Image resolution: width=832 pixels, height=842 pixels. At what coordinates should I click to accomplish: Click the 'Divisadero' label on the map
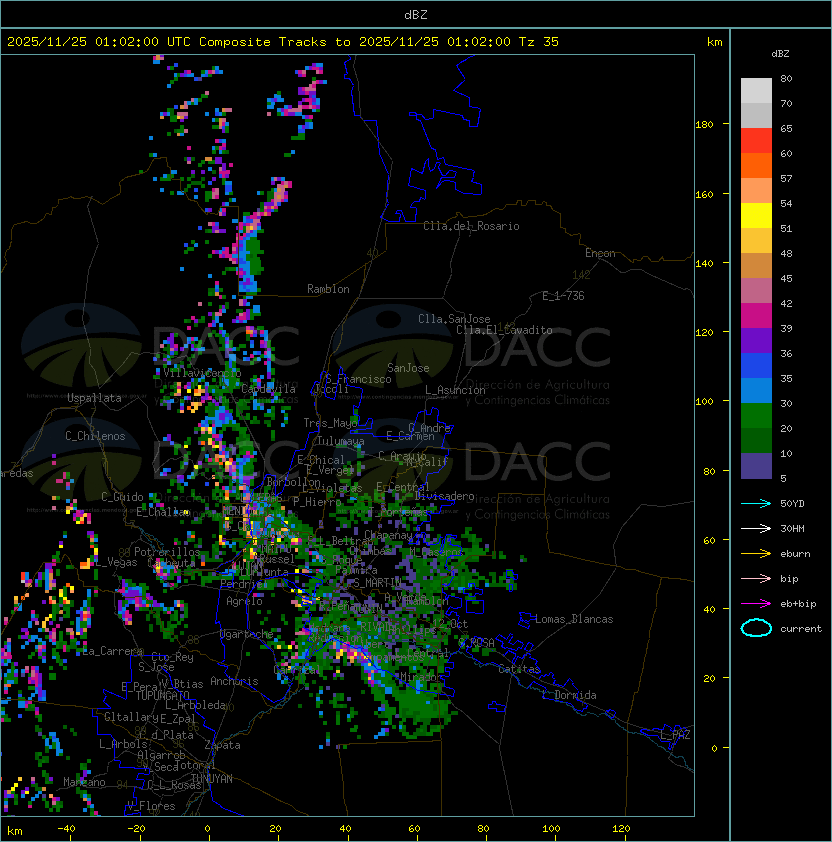tap(445, 496)
